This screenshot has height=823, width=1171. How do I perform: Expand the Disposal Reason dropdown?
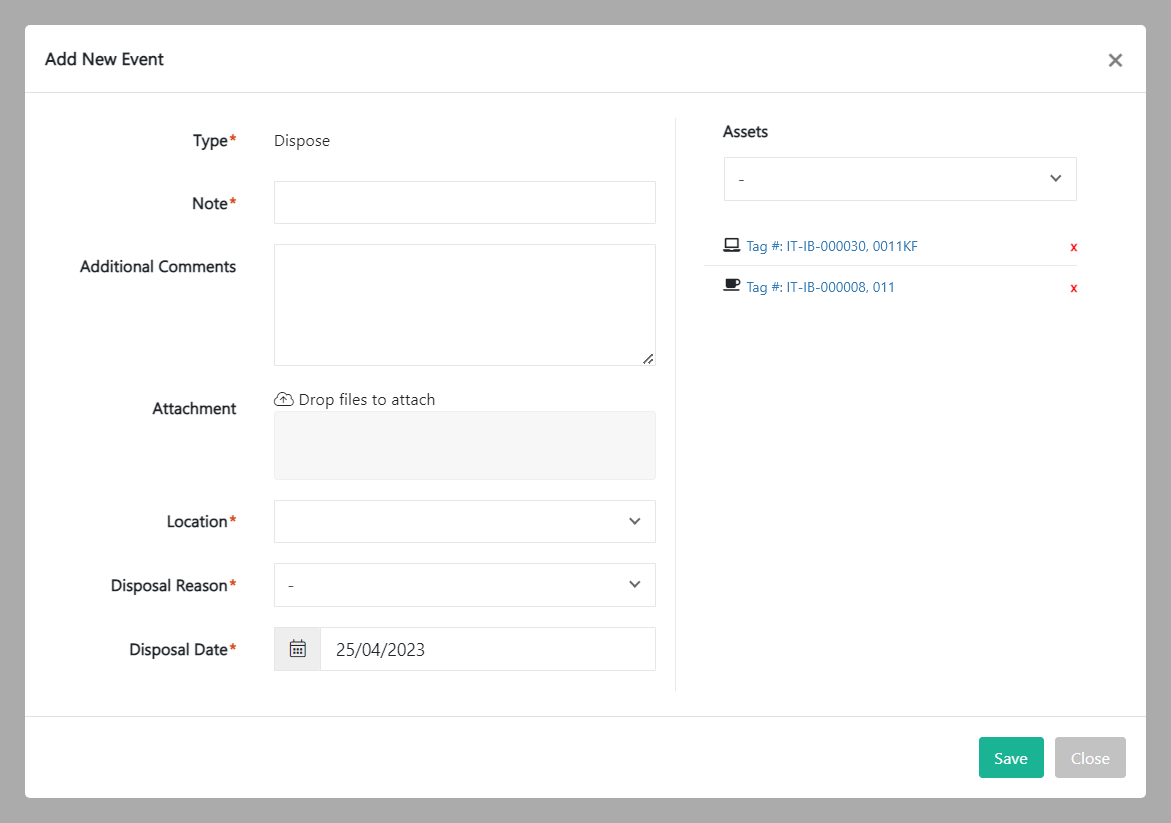464,585
